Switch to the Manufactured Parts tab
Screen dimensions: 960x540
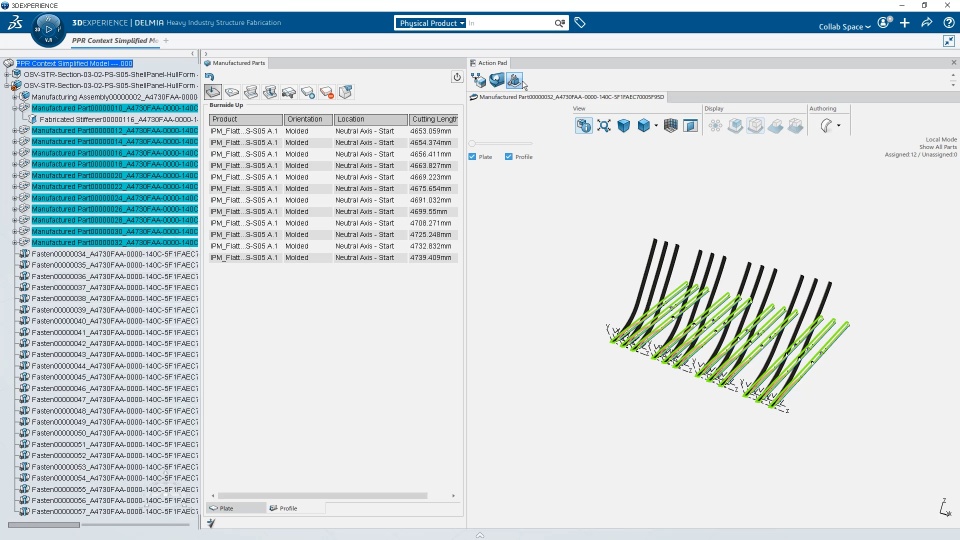[234, 63]
